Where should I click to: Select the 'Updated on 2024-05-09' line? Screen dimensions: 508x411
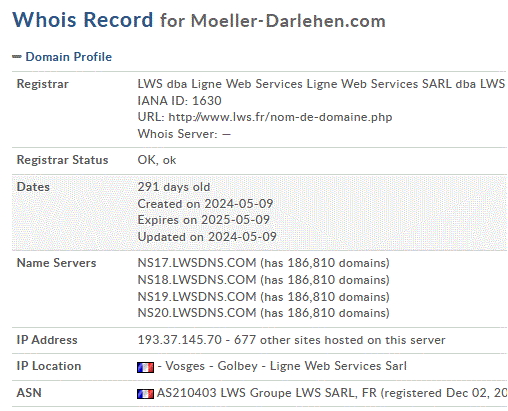(x=207, y=237)
